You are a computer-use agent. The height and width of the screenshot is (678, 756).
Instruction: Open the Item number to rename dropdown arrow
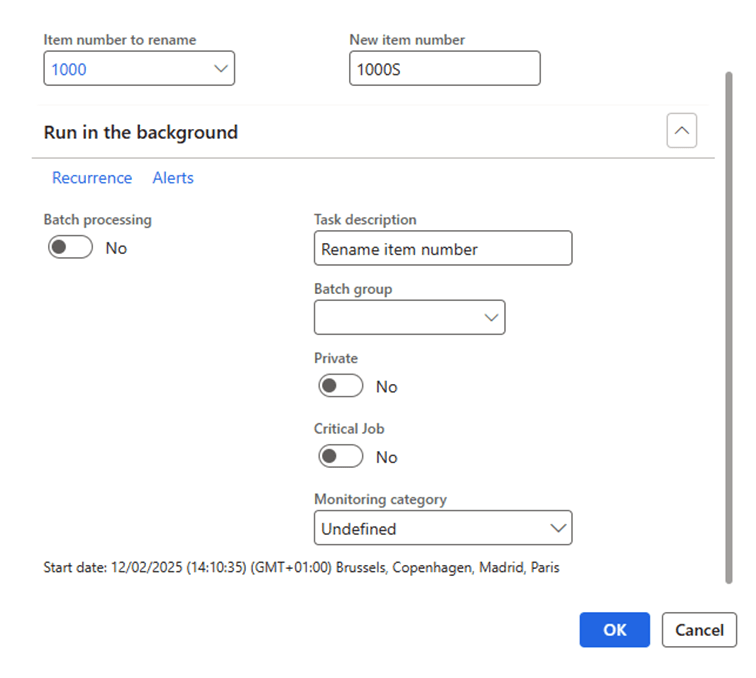(x=221, y=69)
